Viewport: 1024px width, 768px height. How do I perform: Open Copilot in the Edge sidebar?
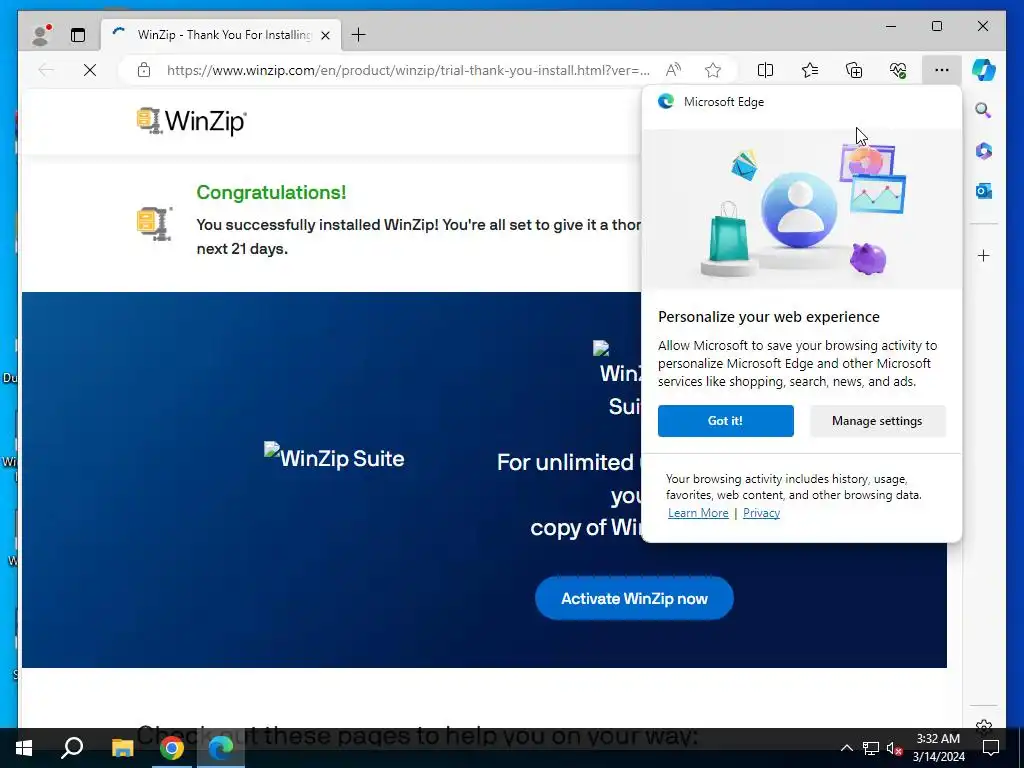point(984,69)
